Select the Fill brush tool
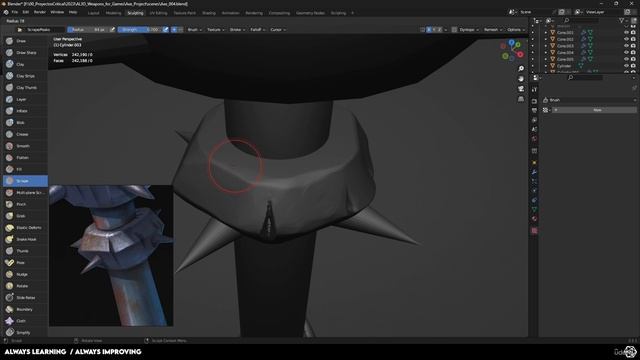This screenshot has width=640, height=360. point(25,169)
